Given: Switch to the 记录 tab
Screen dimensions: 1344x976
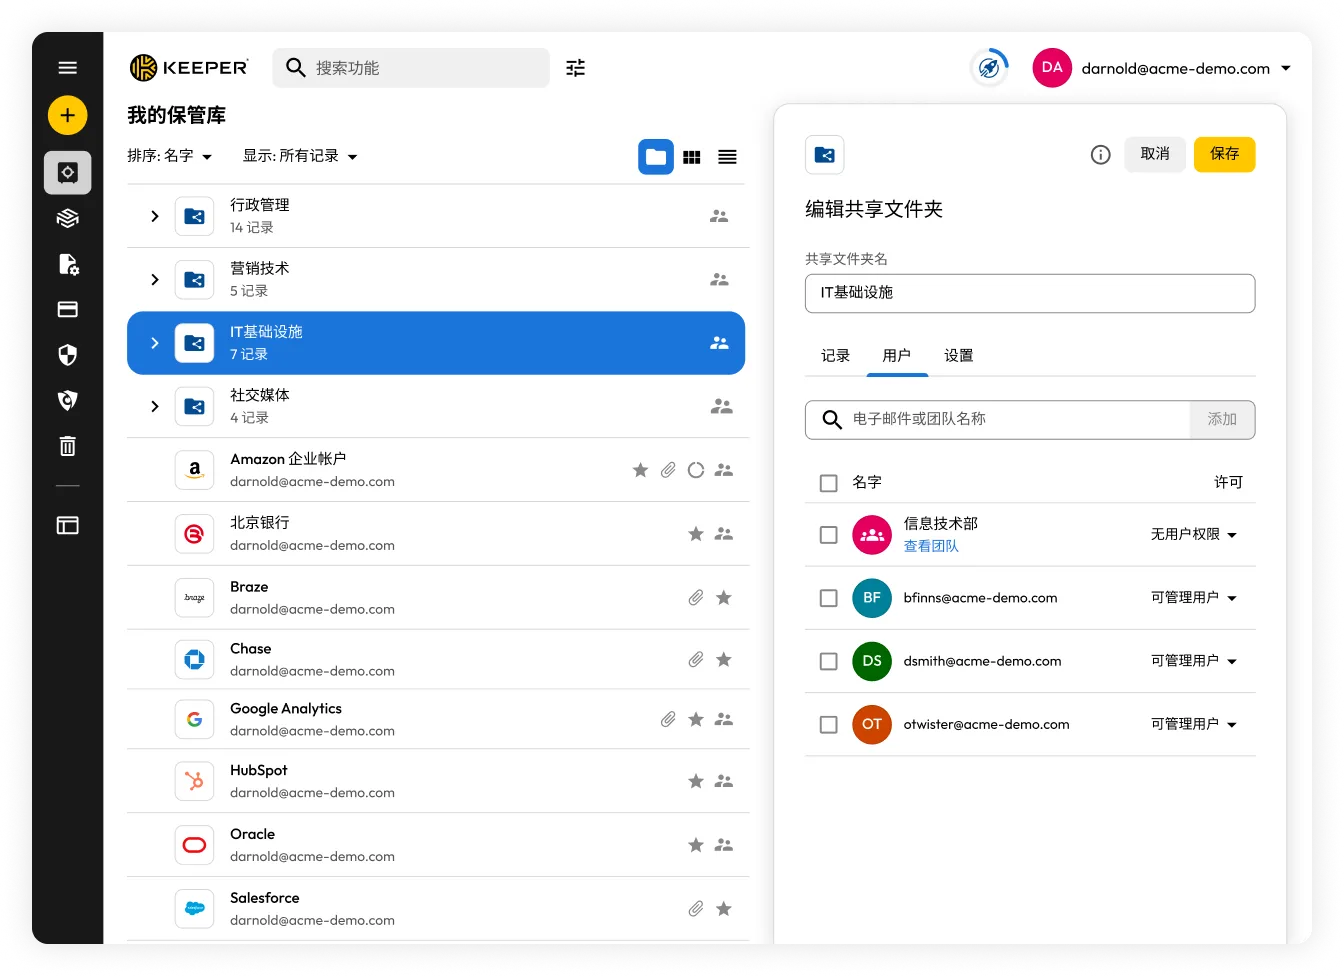Looking at the screenshot, I should tap(835, 356).
